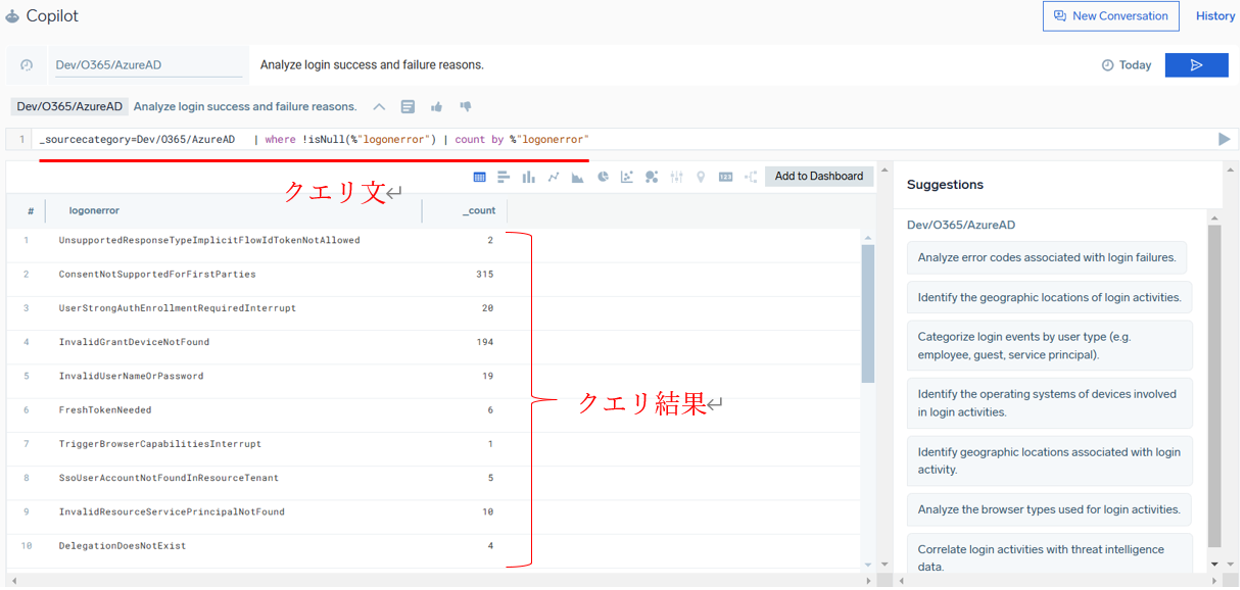Select suggestion 'Correlate login activities with threat intelligence'
Image resolution: width=1240 pixels, height=590 pixels.
click(x=1049, y=554)
